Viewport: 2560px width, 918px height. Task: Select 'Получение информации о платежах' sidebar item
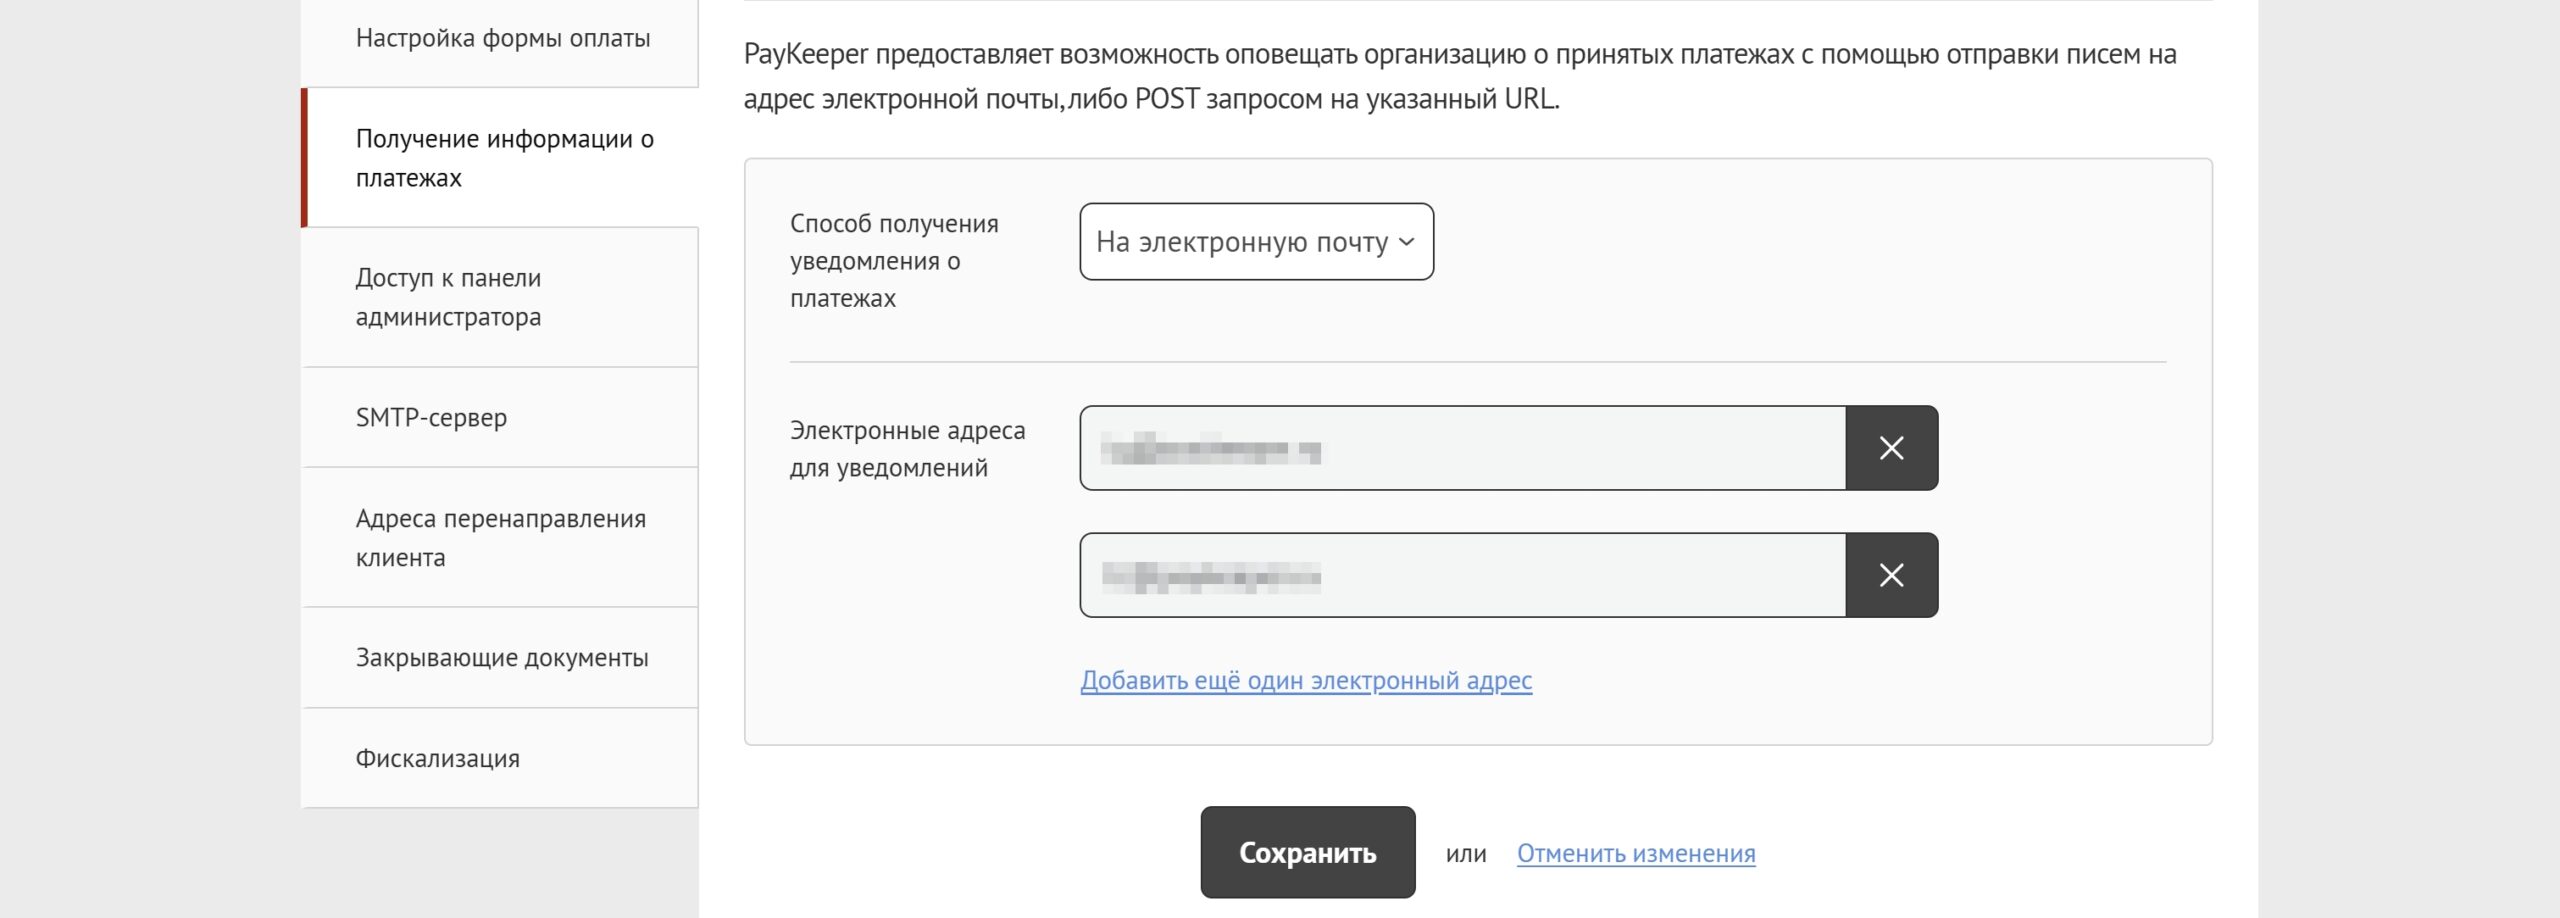pyautogui.click(x=504, y=158)
